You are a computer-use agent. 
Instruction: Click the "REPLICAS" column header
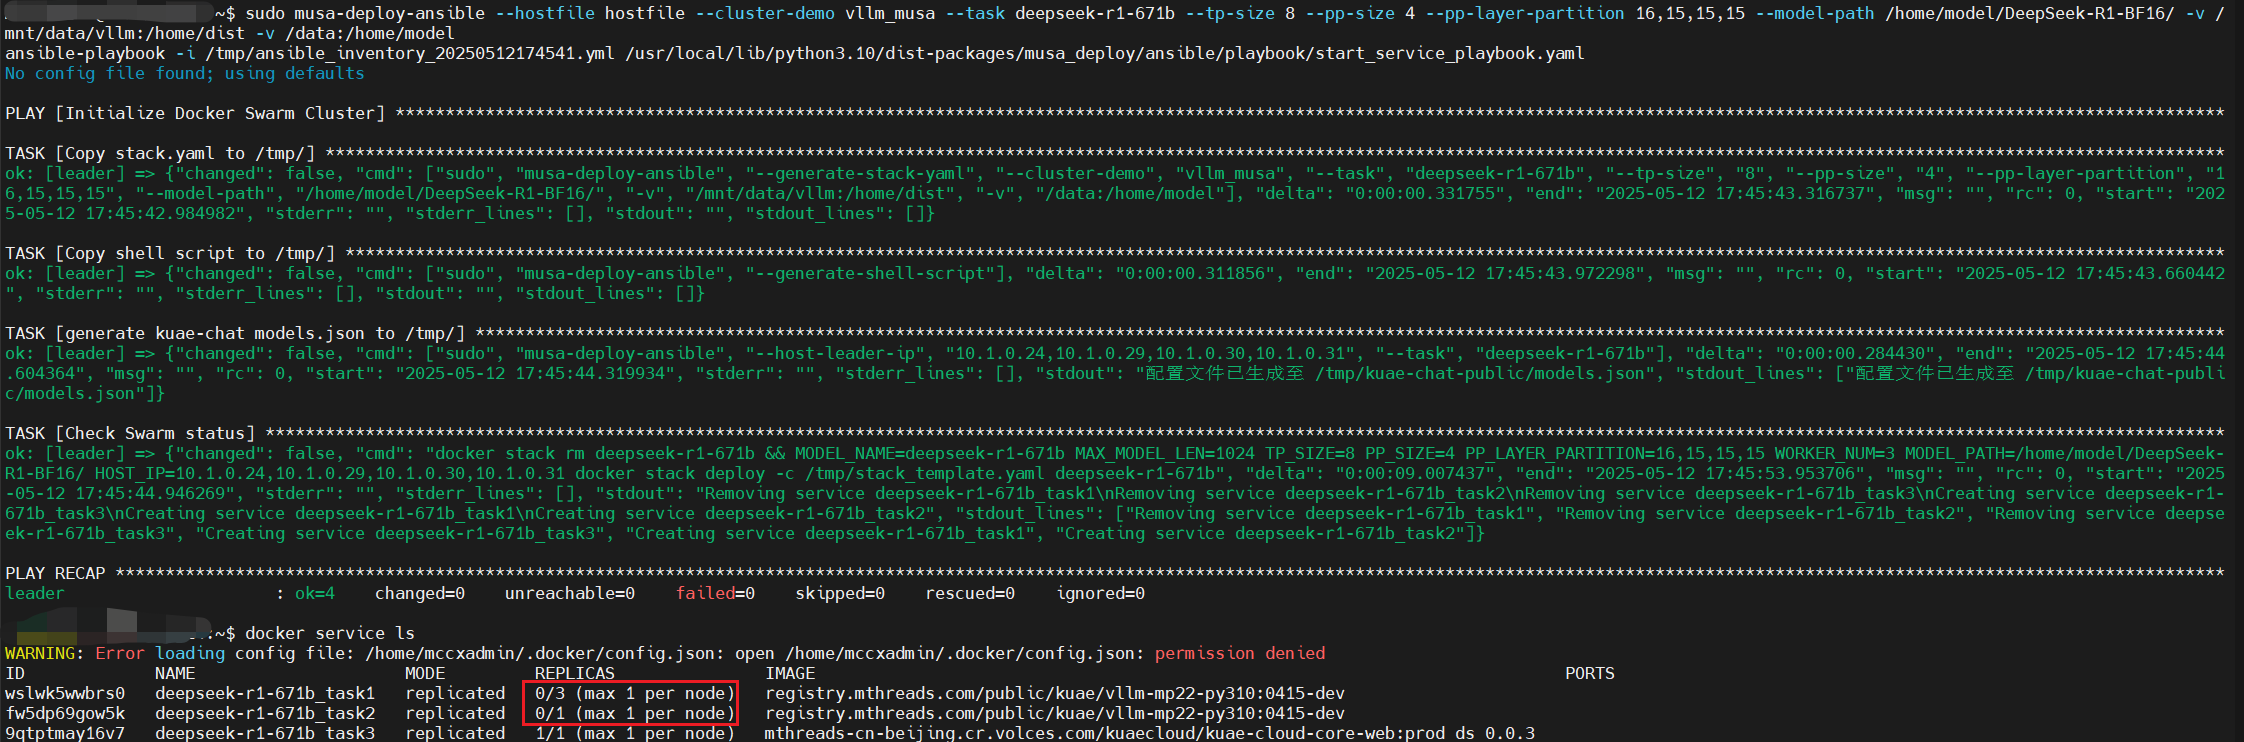pyautogui.click(x=575, y=673)
